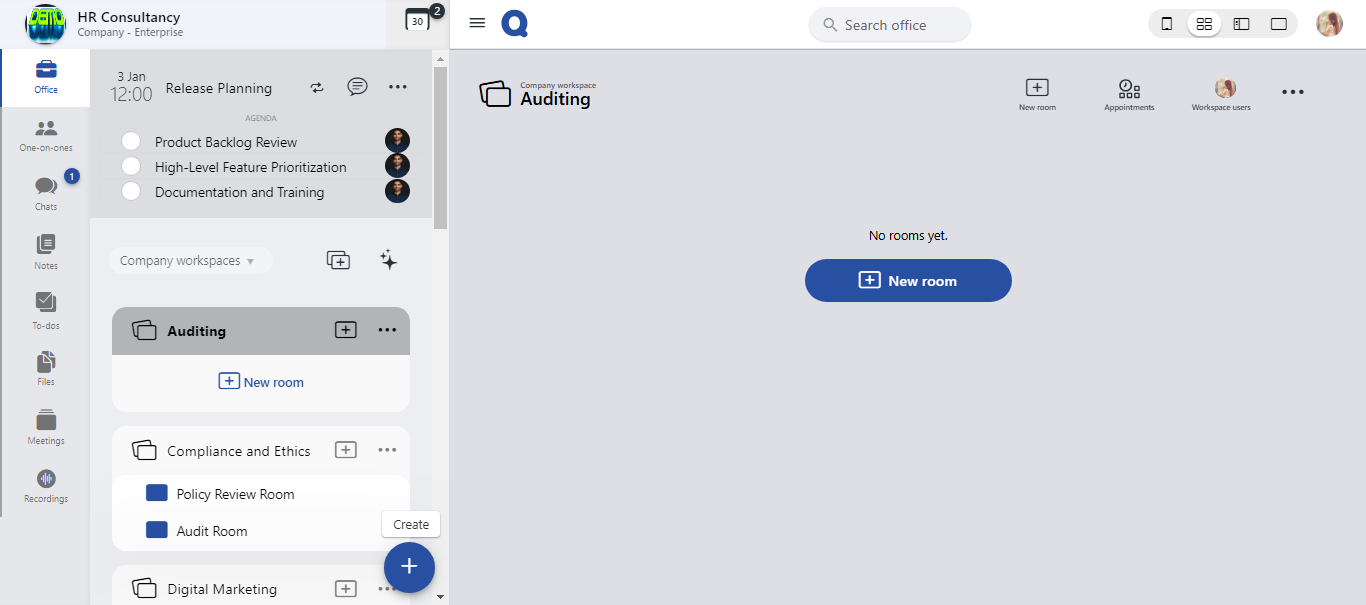1366x605 pixels.
Task: Click the repeat icon beside Release Planning
Action: [x=317, y=87]
